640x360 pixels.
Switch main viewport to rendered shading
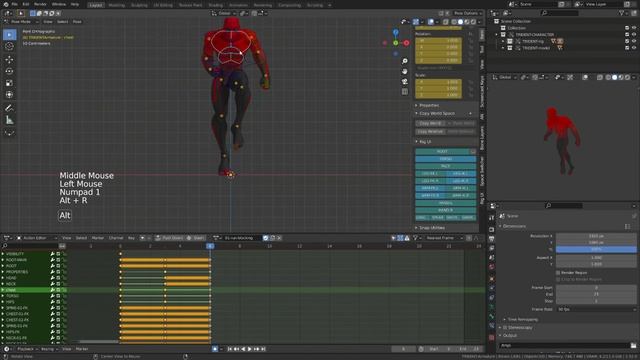coord(473,22)
